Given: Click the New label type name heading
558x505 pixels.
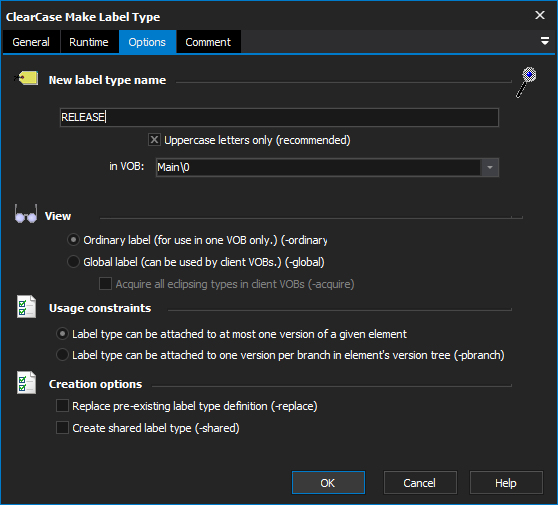Looking at the screenshot, I should (x=107, y=80).
